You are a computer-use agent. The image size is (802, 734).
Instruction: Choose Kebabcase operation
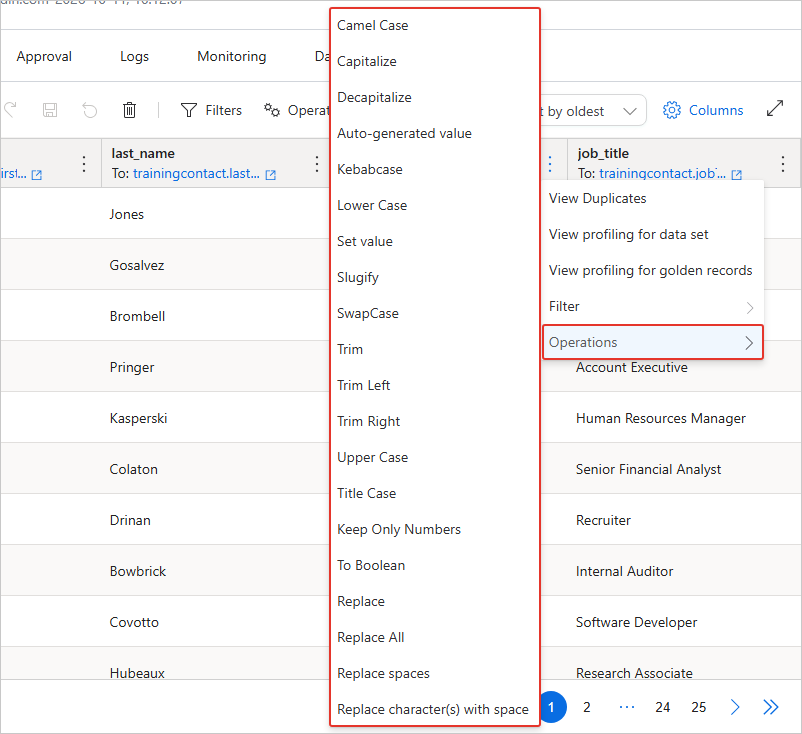(435, 169)
